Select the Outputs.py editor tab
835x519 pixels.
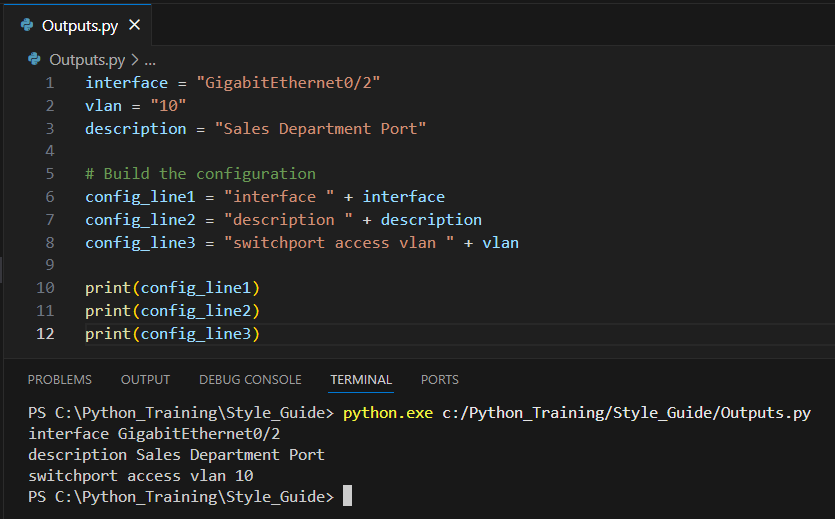click(78, 25)
